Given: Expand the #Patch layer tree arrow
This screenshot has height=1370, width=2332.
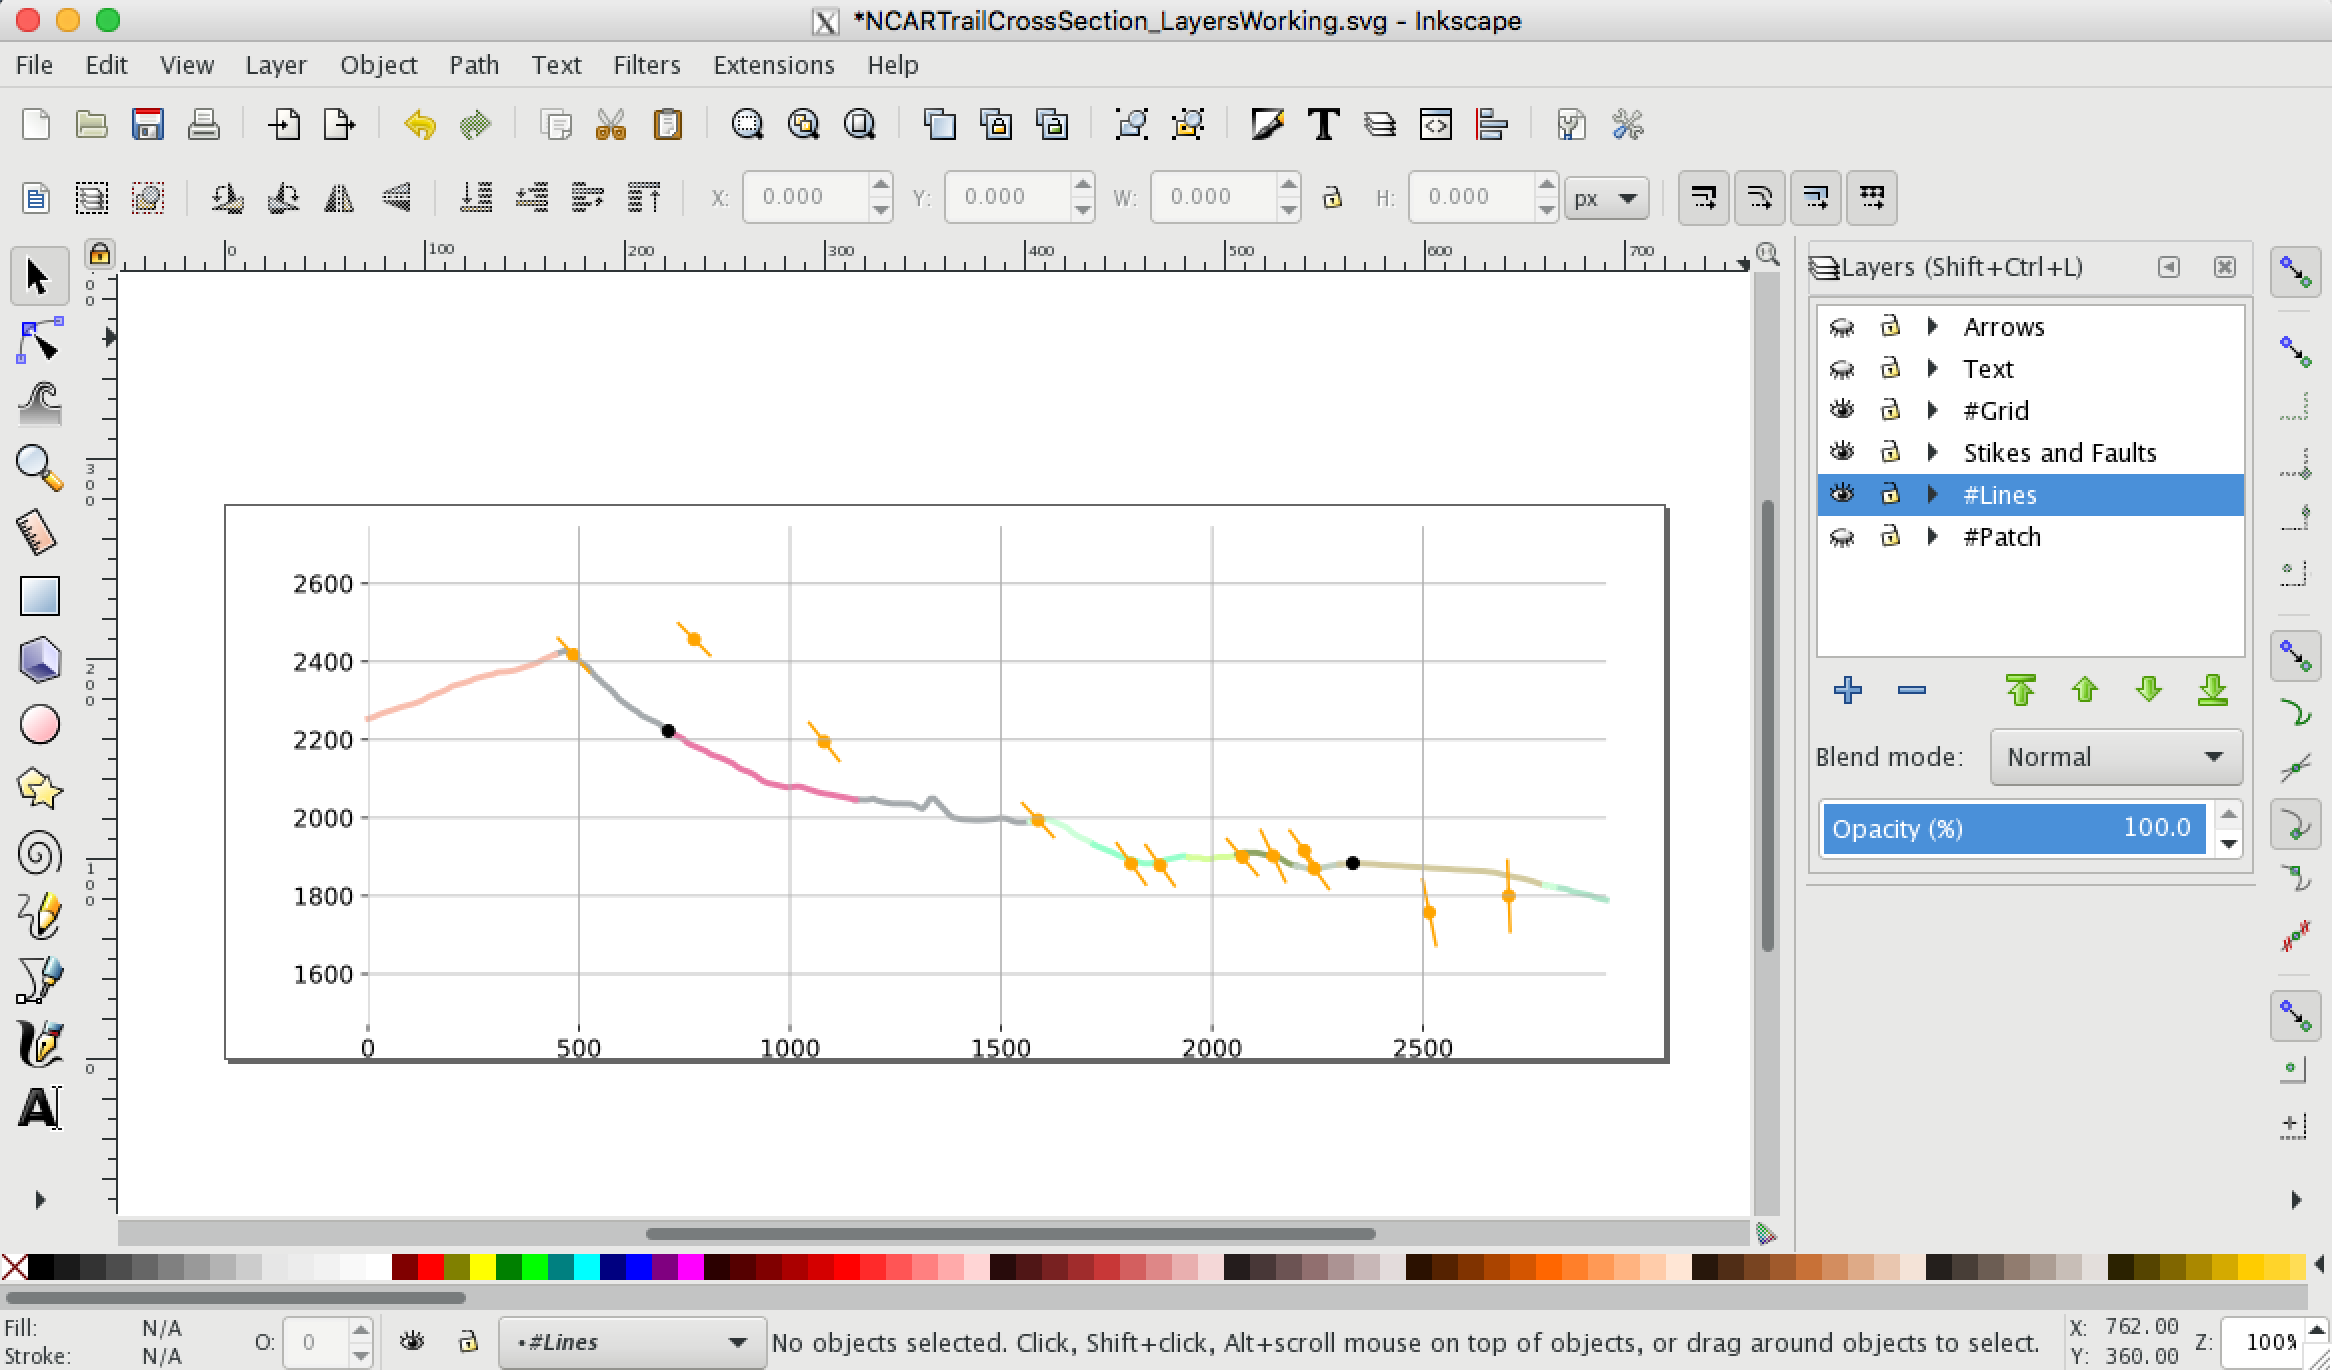Looking at the screenshot, I should 1933,537.
